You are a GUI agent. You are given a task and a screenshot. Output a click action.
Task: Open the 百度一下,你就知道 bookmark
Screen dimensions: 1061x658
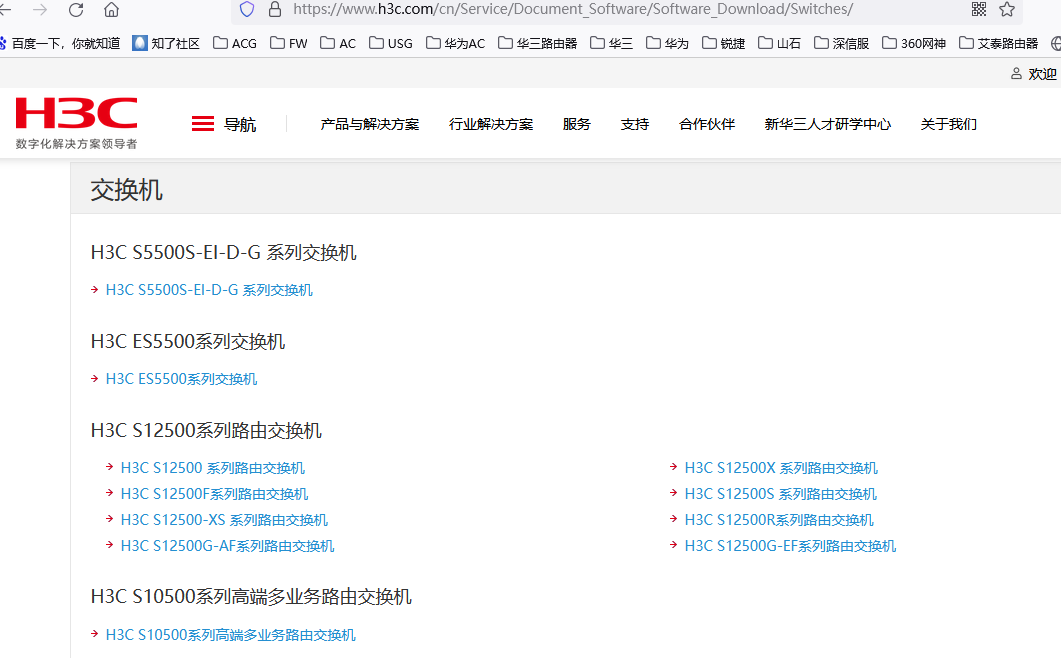(x=60, y=43)
